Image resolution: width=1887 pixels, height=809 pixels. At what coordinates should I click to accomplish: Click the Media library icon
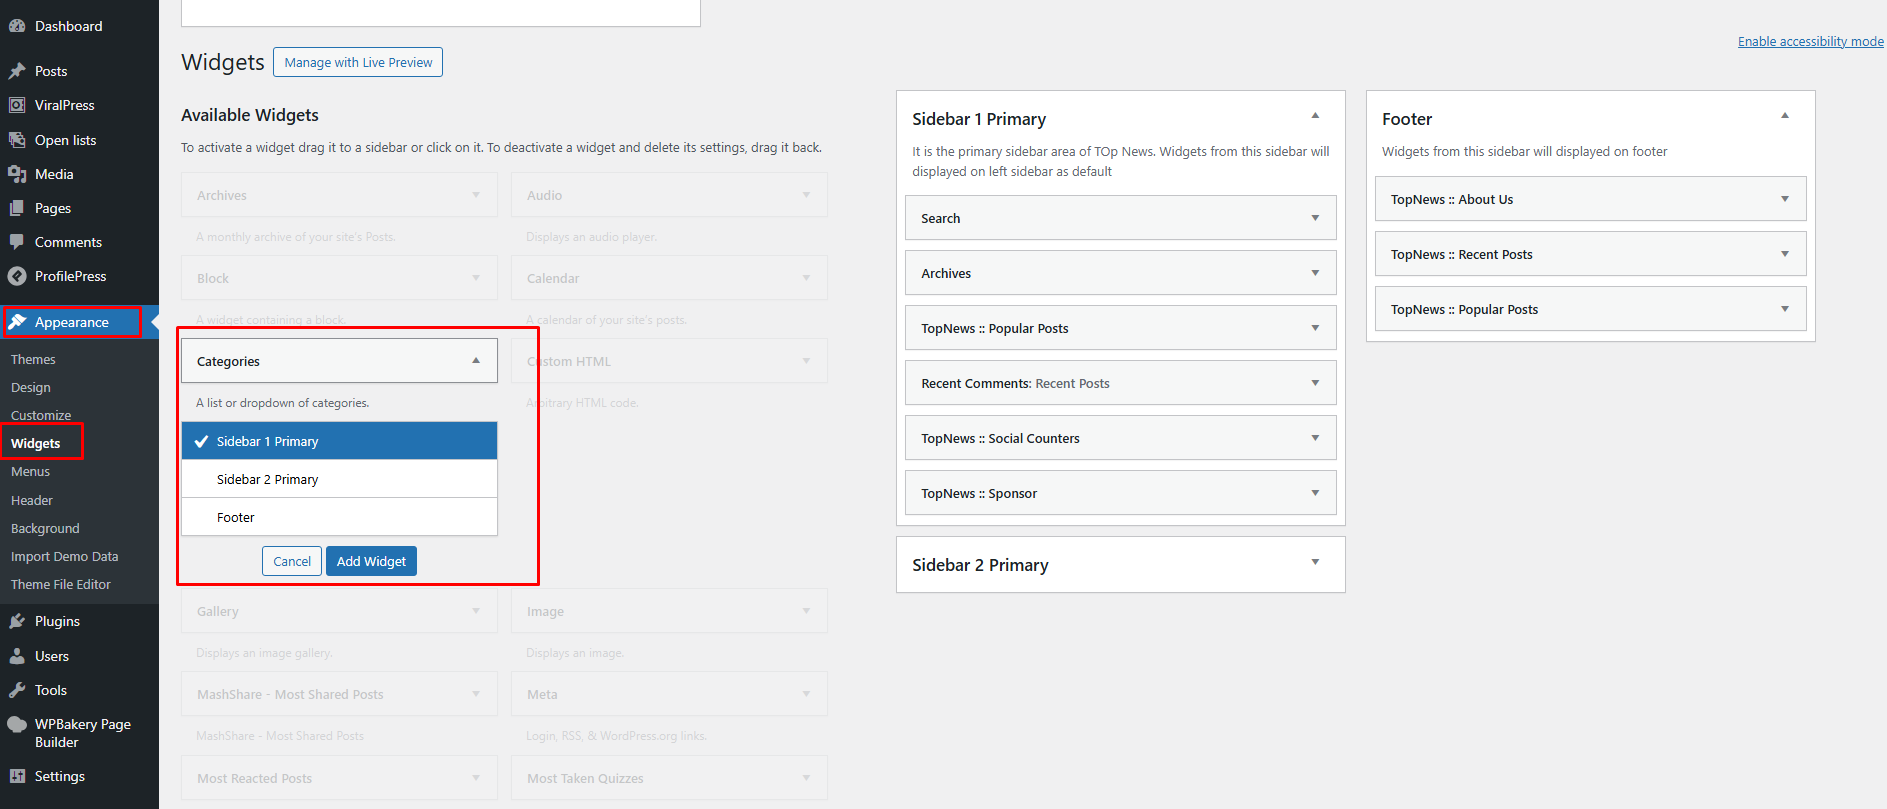pyautogui.click(x=17, y=174)
